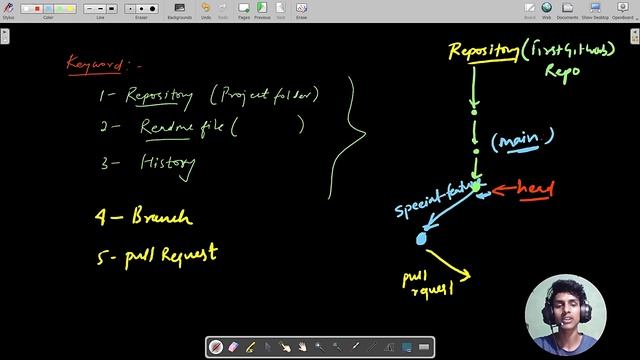Select the medium line width

100,9
